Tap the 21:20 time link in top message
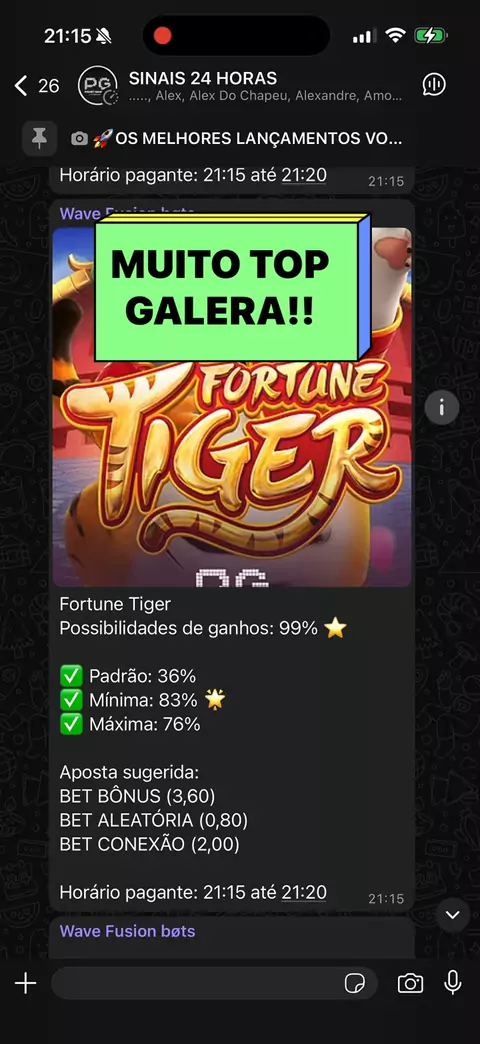This screenshot has width=480, height=1044. pos(304,176)
